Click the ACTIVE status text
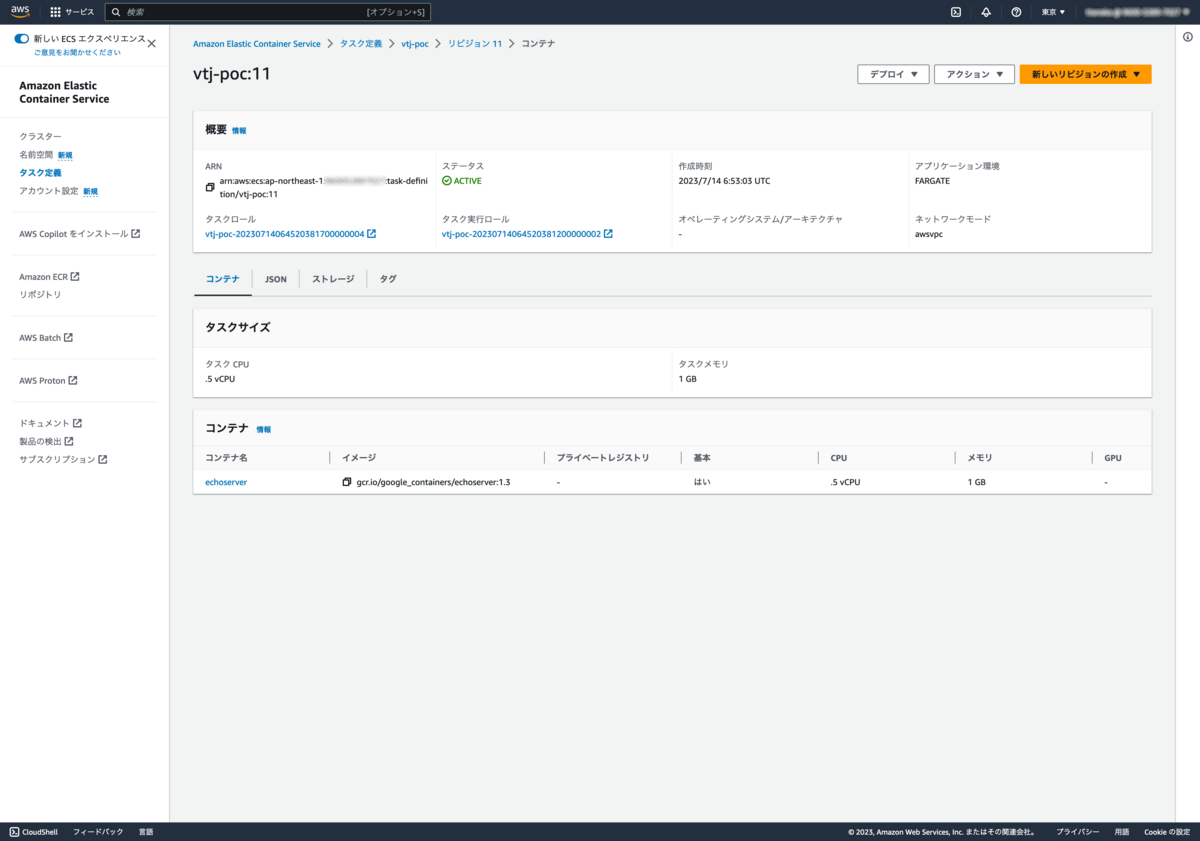This screenshot has height=841, width=1200. click(468, 181)
